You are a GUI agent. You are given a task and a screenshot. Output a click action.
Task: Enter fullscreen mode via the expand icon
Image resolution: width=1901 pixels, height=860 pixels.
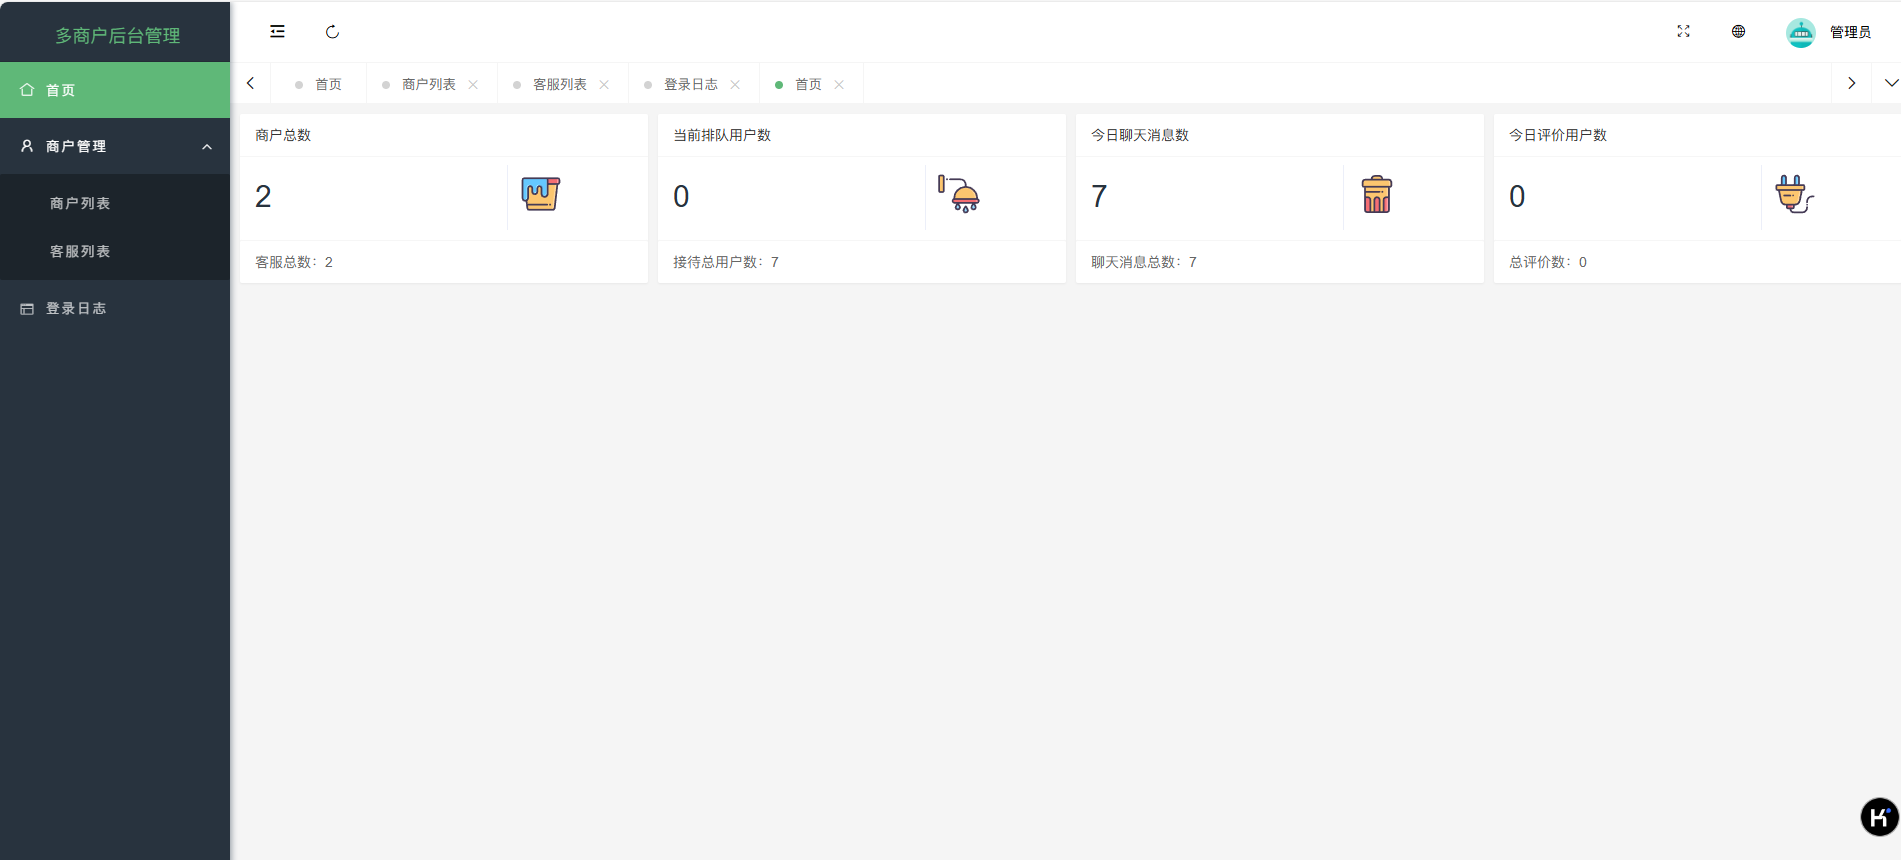click(x=1683, y=32)
